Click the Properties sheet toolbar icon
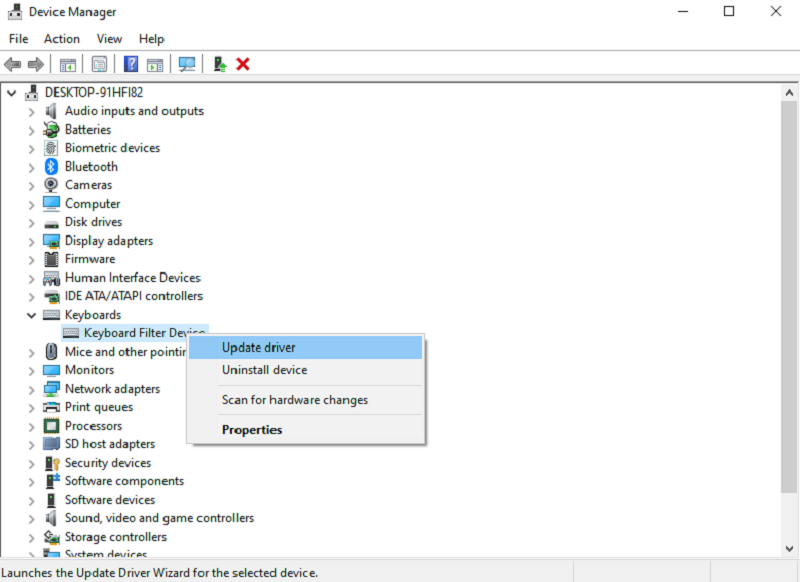 click(99, 64)
